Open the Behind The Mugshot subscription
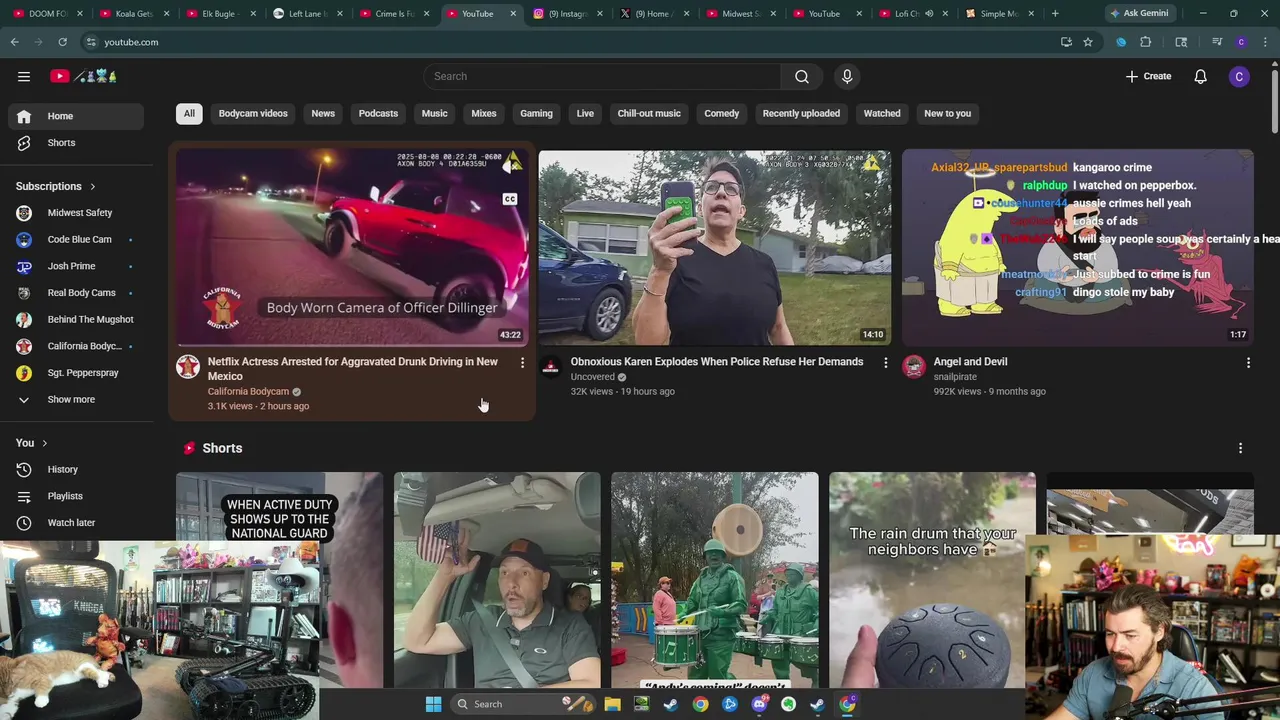The height and width of the screenshot is (720, 1280). pos(76,319)
